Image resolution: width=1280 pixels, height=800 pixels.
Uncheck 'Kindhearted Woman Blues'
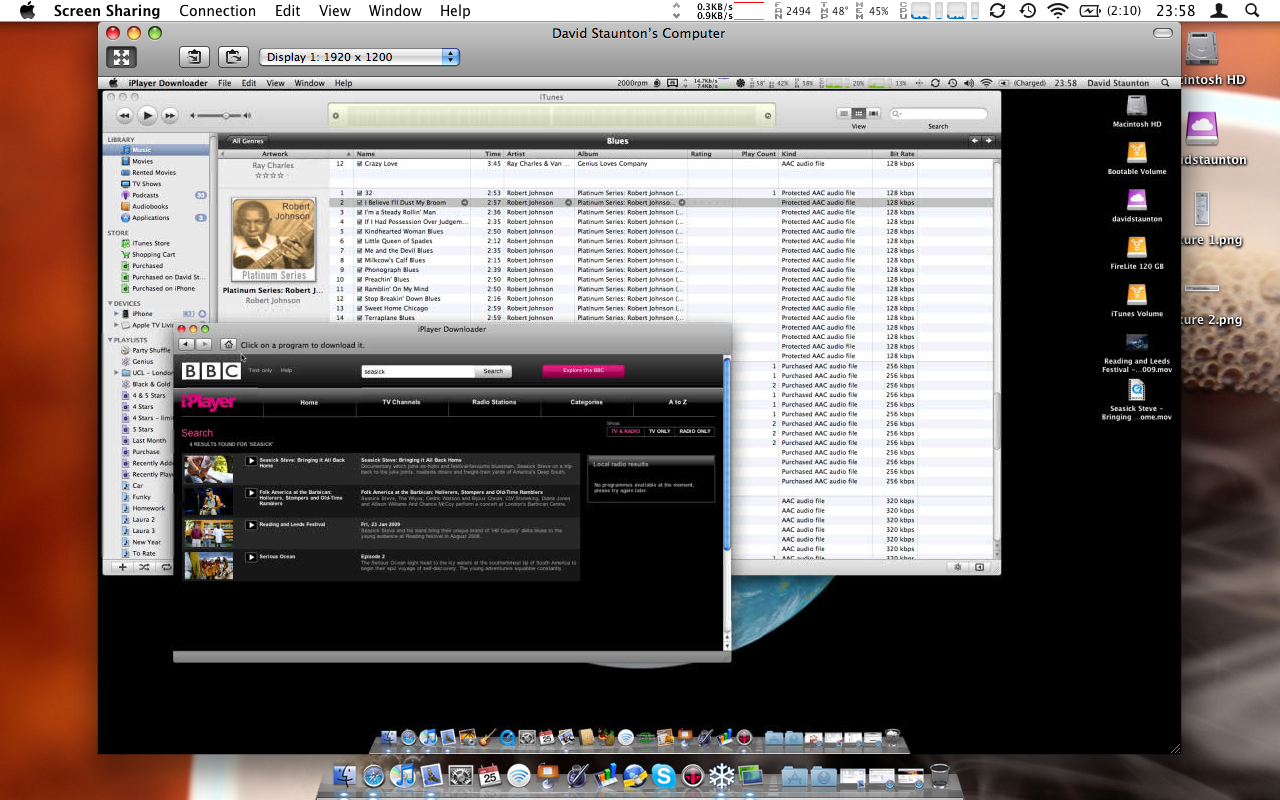pyautogui.click(x=360, y=231)
